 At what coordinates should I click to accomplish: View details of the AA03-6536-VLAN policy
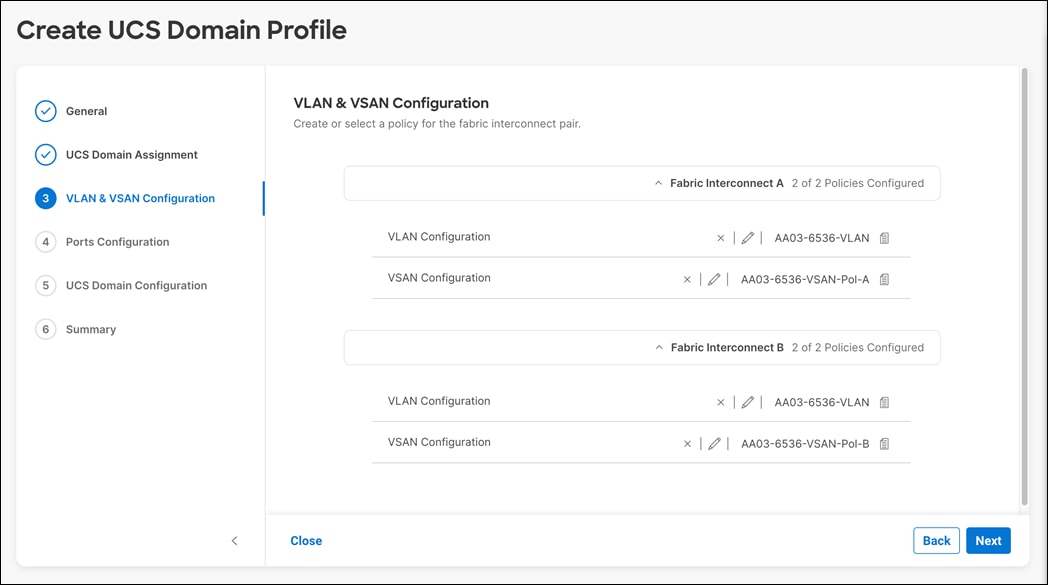point(884,237)
